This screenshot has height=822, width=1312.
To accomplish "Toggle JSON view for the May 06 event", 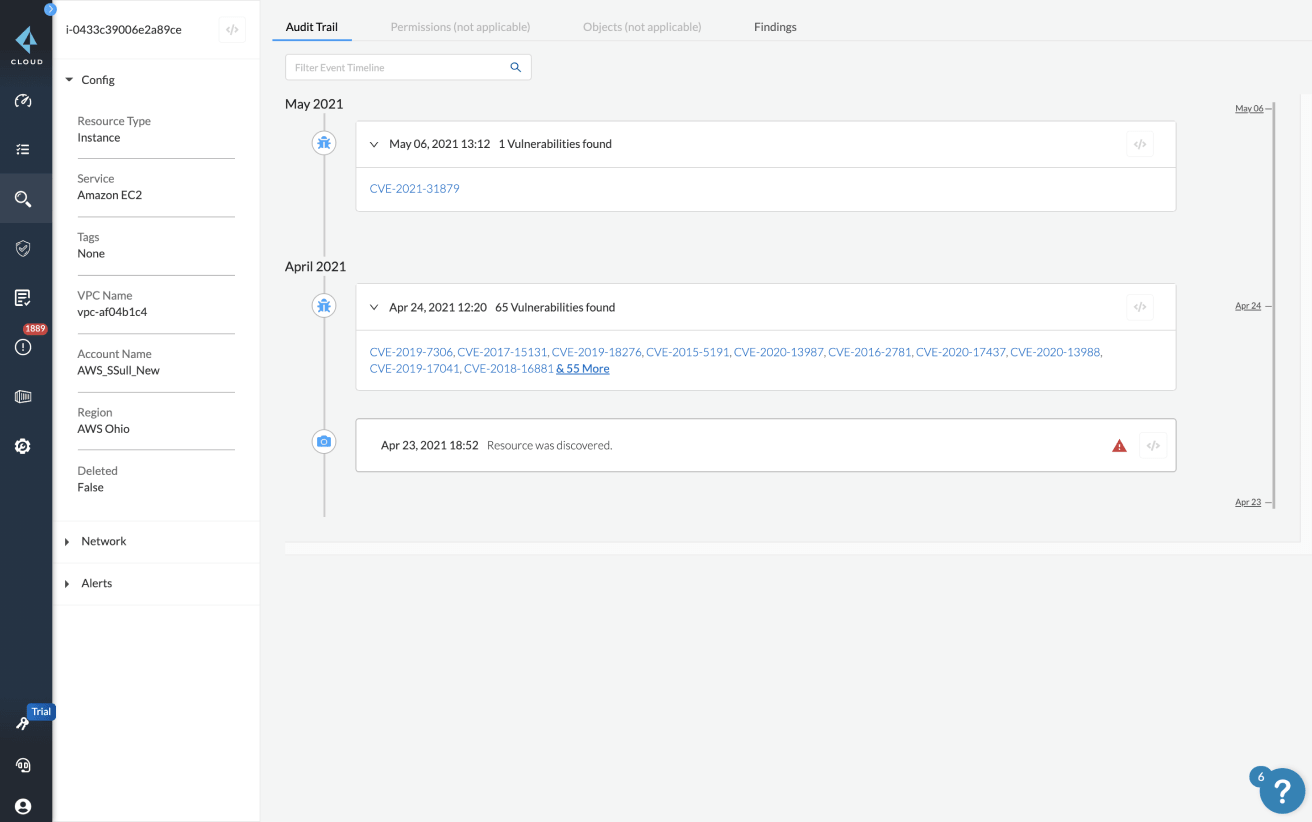I will coord(1139,143).
